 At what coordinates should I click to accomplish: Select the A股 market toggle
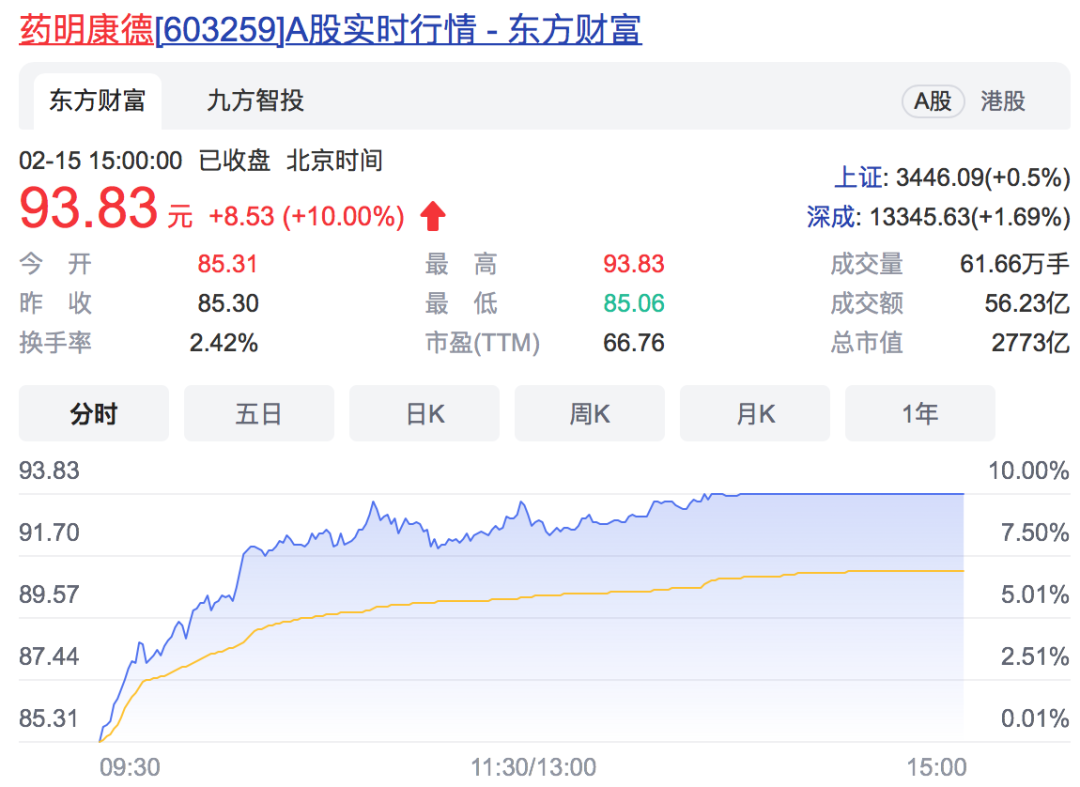tap(932, 101)
